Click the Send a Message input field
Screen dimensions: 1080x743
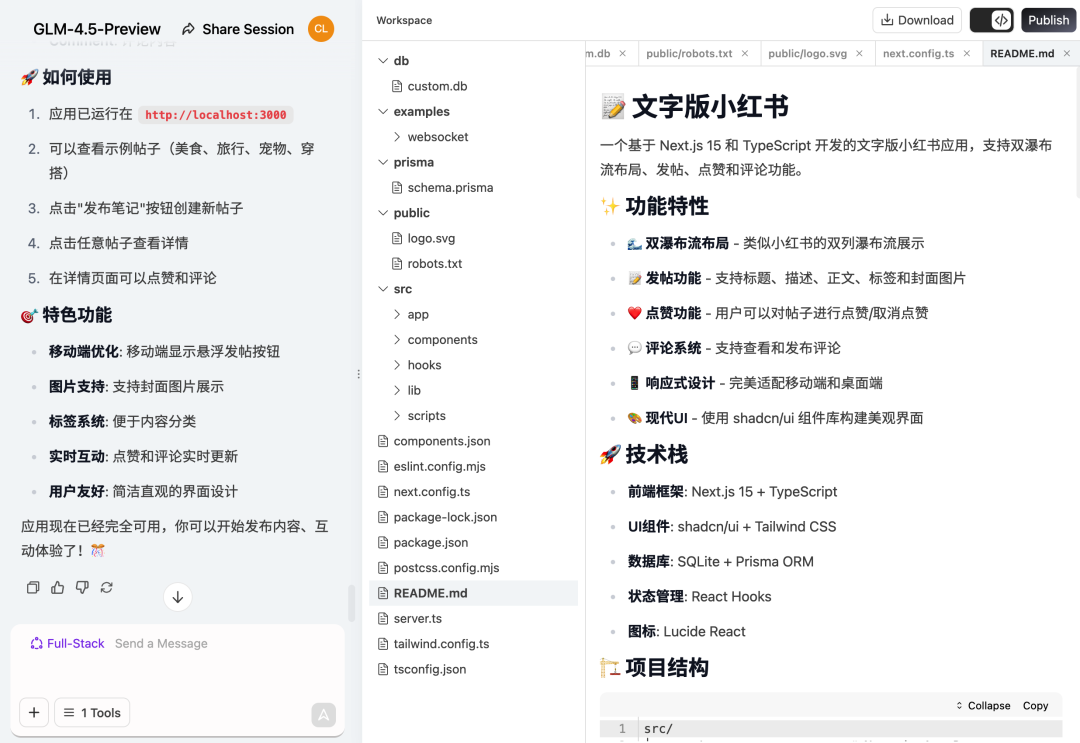pos(161,643)
